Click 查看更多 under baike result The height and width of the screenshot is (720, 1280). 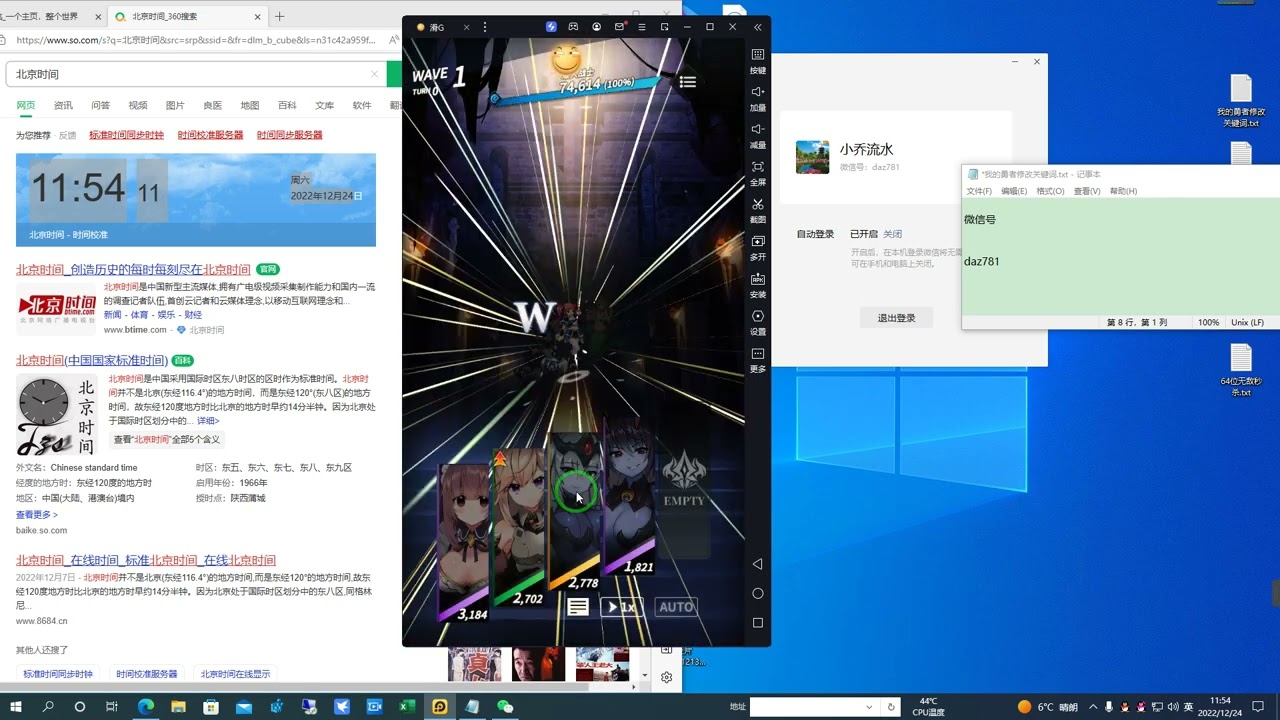(x=37, y=514)
